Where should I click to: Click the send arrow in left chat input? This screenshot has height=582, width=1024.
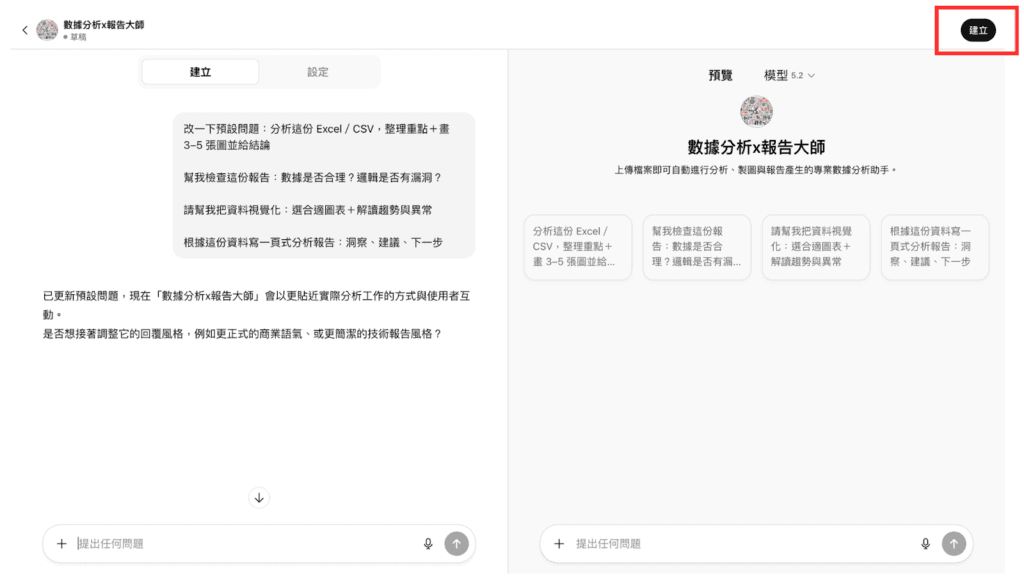point(456,543)
